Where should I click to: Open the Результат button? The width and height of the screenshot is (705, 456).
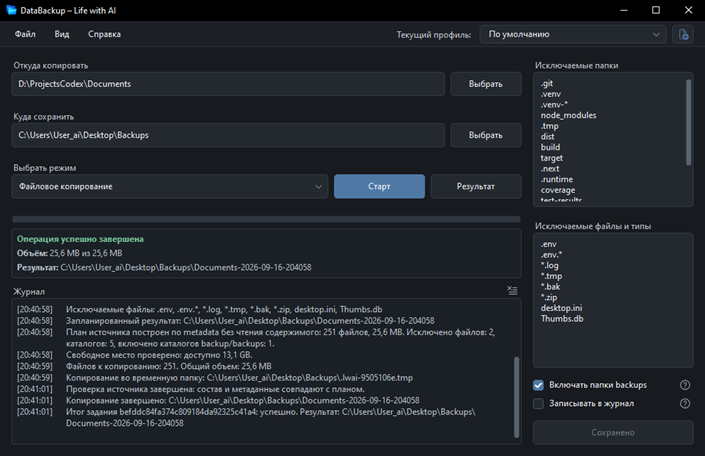pos(476,186)
